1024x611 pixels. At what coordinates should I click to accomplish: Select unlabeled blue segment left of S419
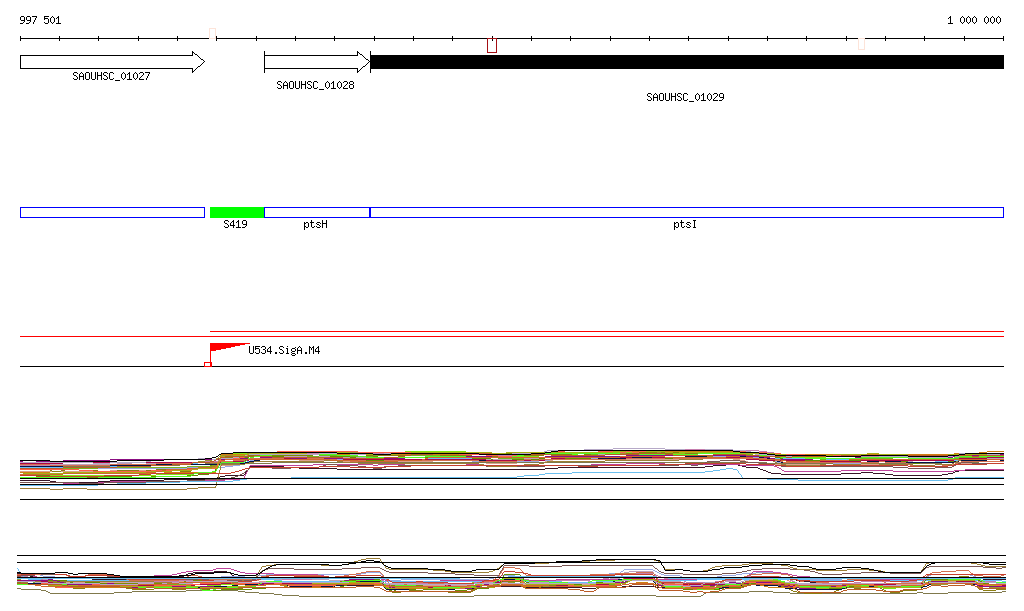click(x=112, y=212)
